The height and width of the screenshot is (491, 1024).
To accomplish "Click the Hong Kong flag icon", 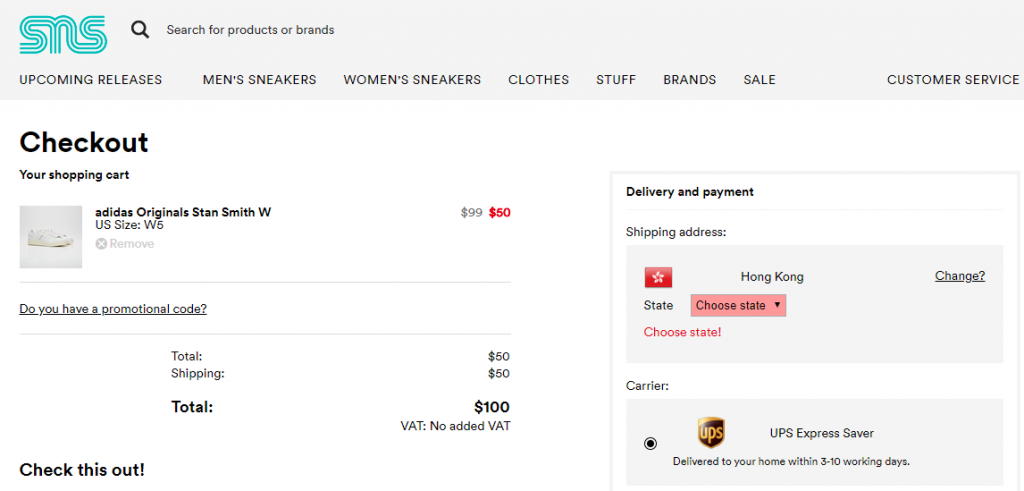I will pos(659,277).
